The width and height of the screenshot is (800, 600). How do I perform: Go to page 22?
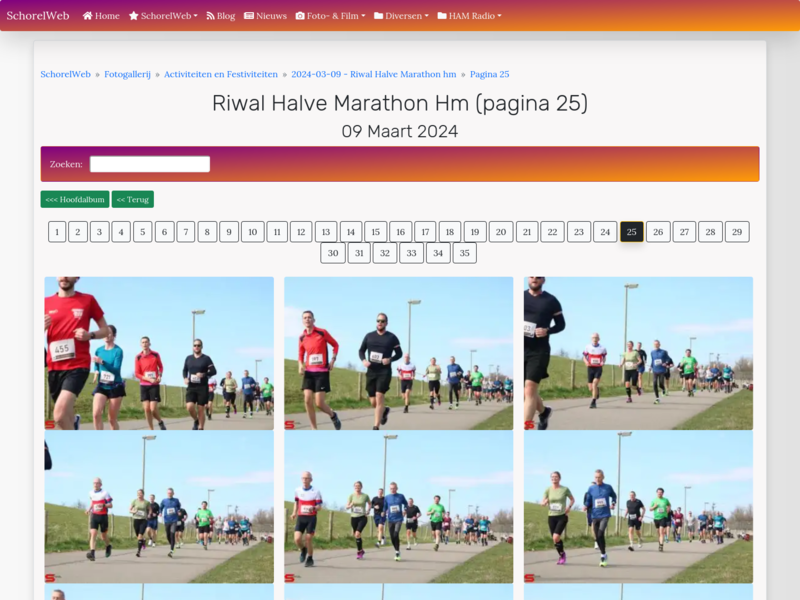pyautogui.click(x=553, y=232)
